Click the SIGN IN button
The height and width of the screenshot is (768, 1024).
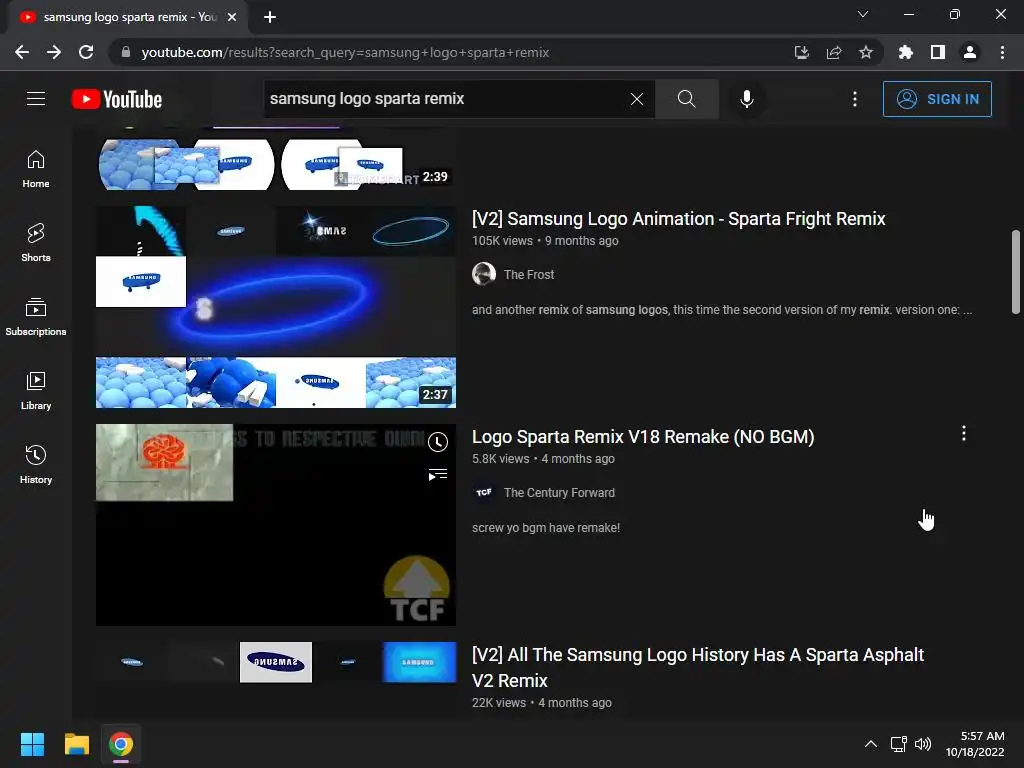(x=937, y=99)
